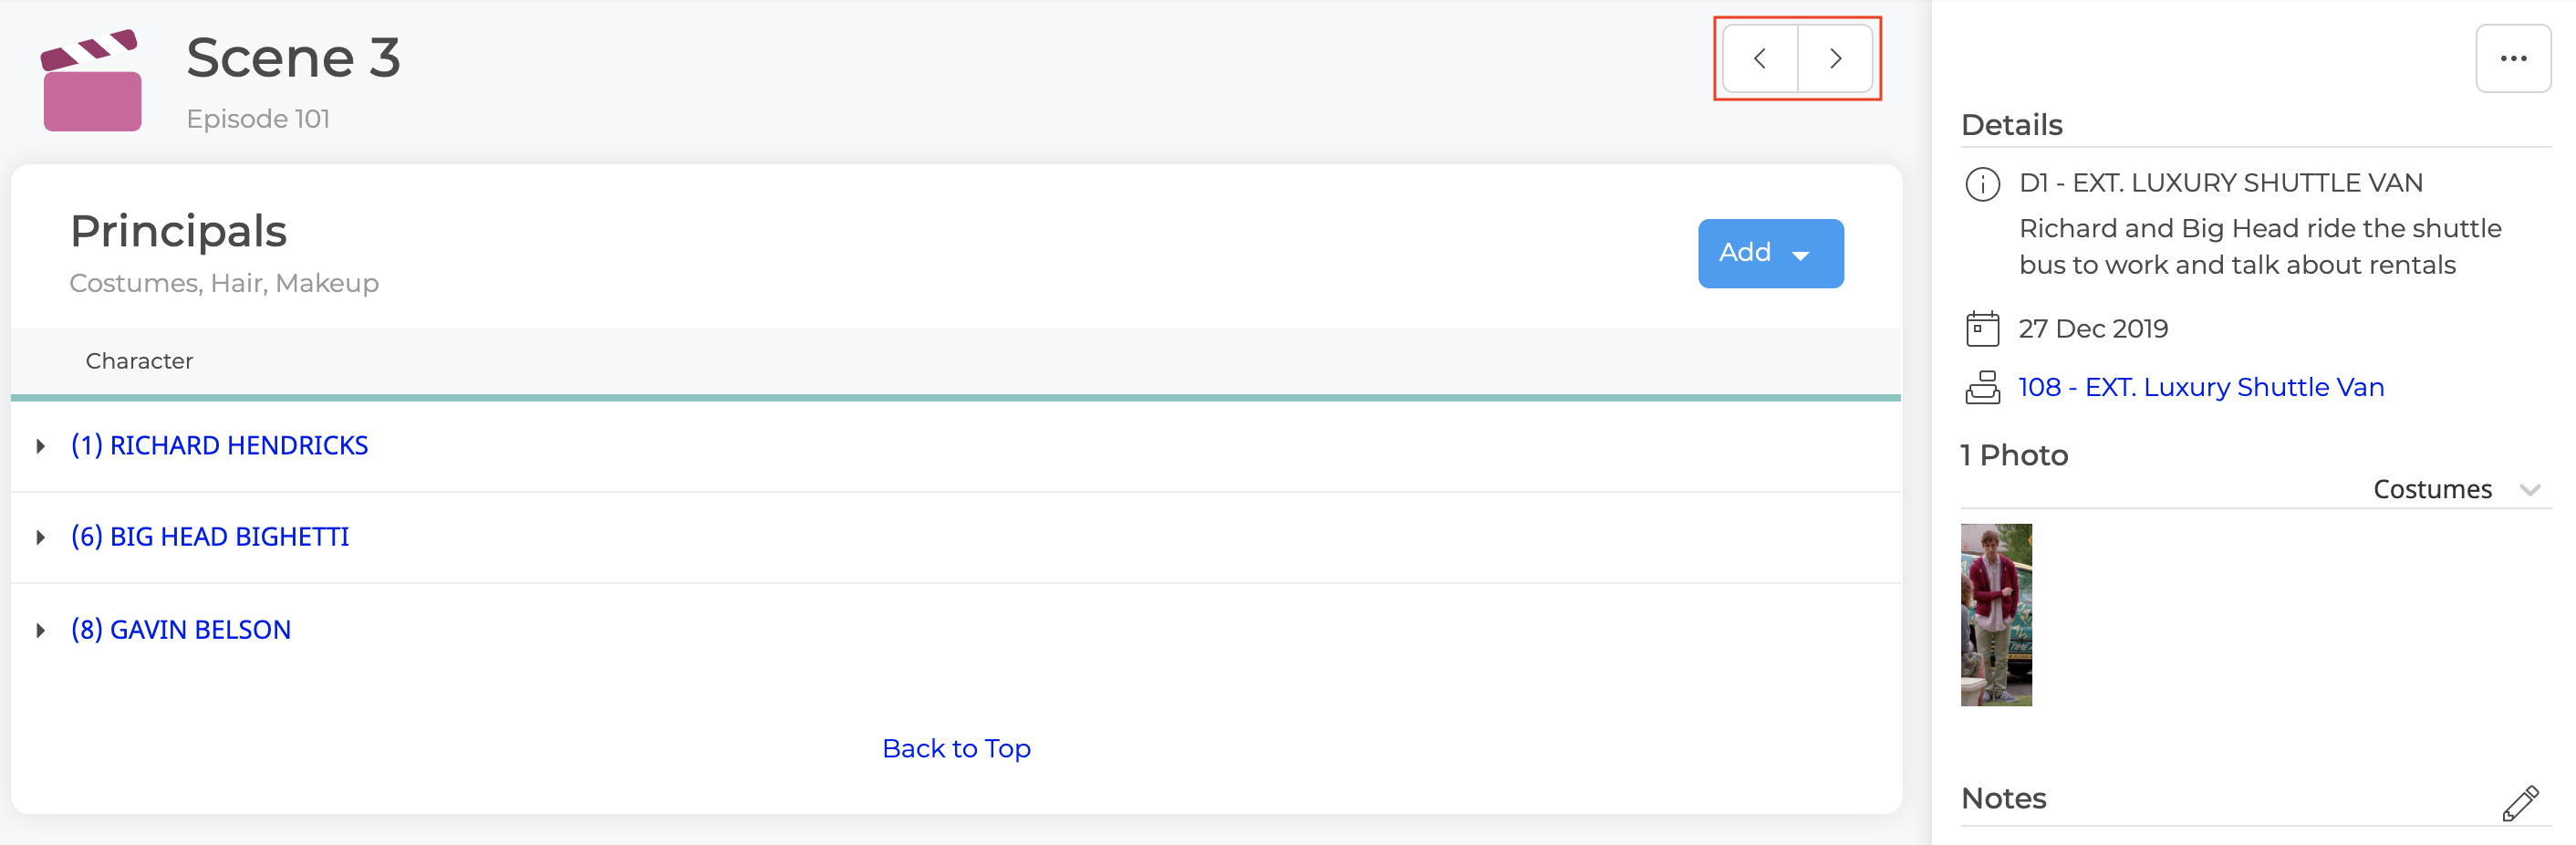Click the info icon beside scene description
The height and width of the screenshot is (845, 2576).
pyautogui.click(x=1982, y=184)
